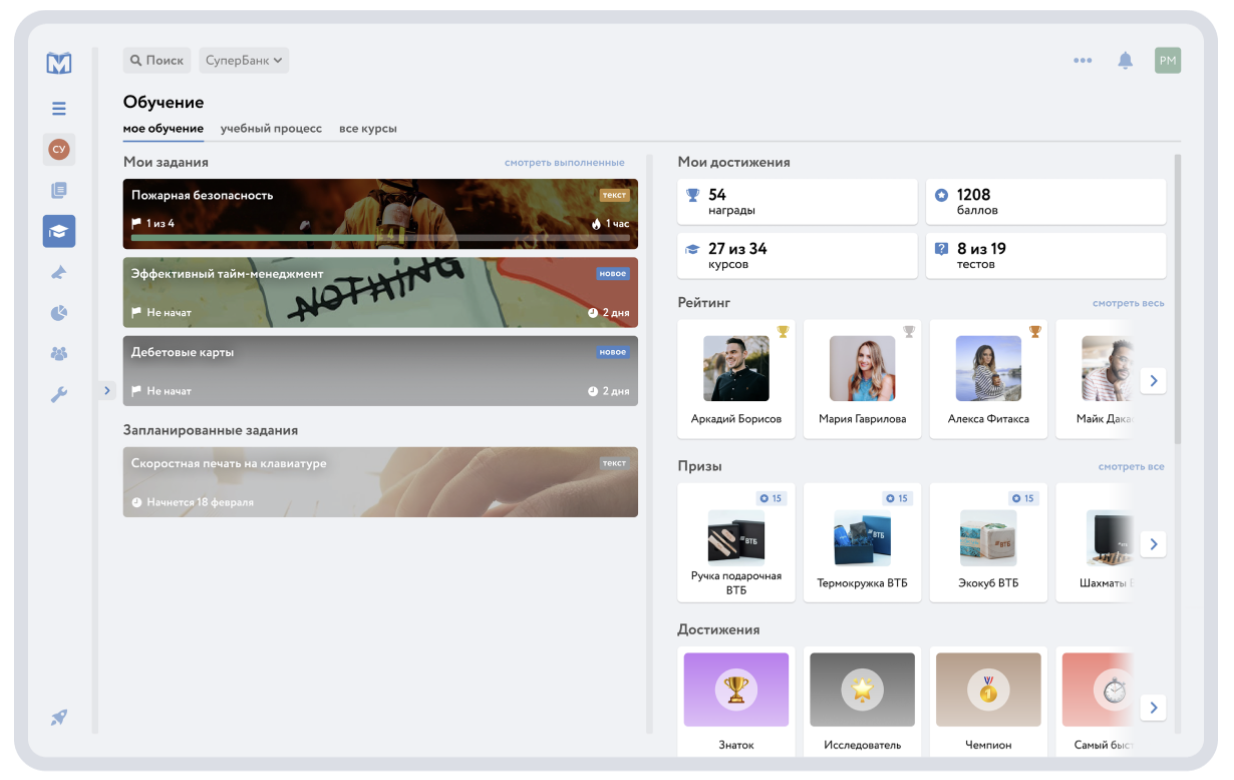Click смотреть весь link in Рейтинг

1128,303
